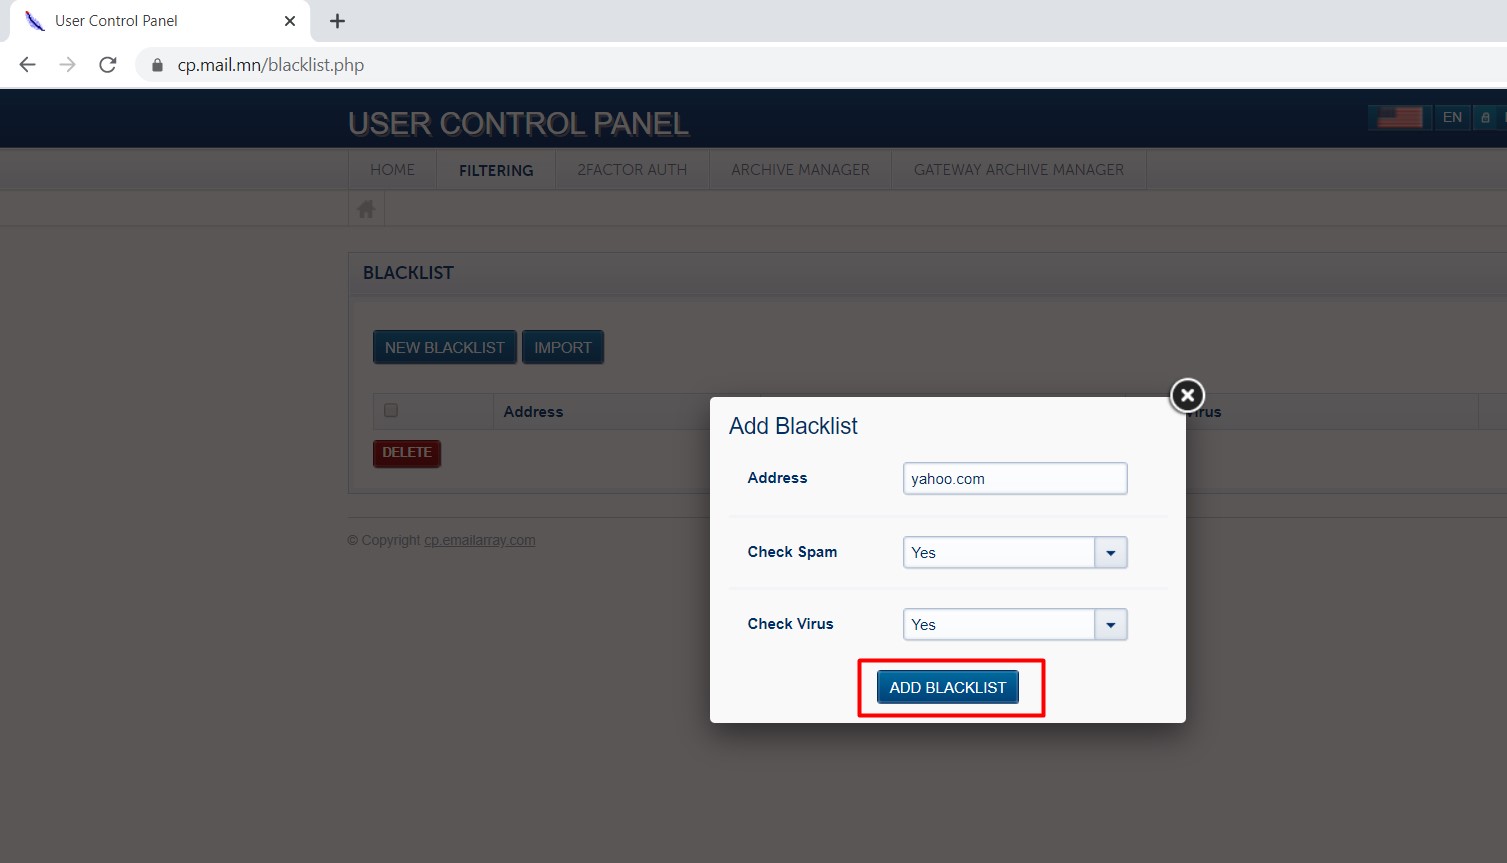Click the browser forward arrow

(x=67, y=65)
